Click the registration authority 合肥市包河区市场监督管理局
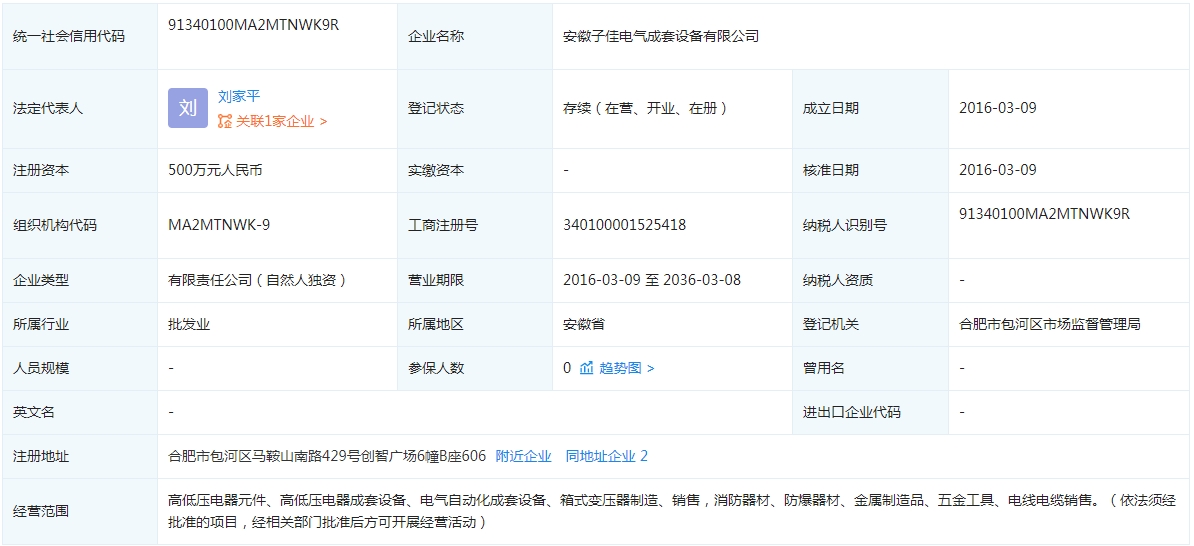 point(1049,324)
